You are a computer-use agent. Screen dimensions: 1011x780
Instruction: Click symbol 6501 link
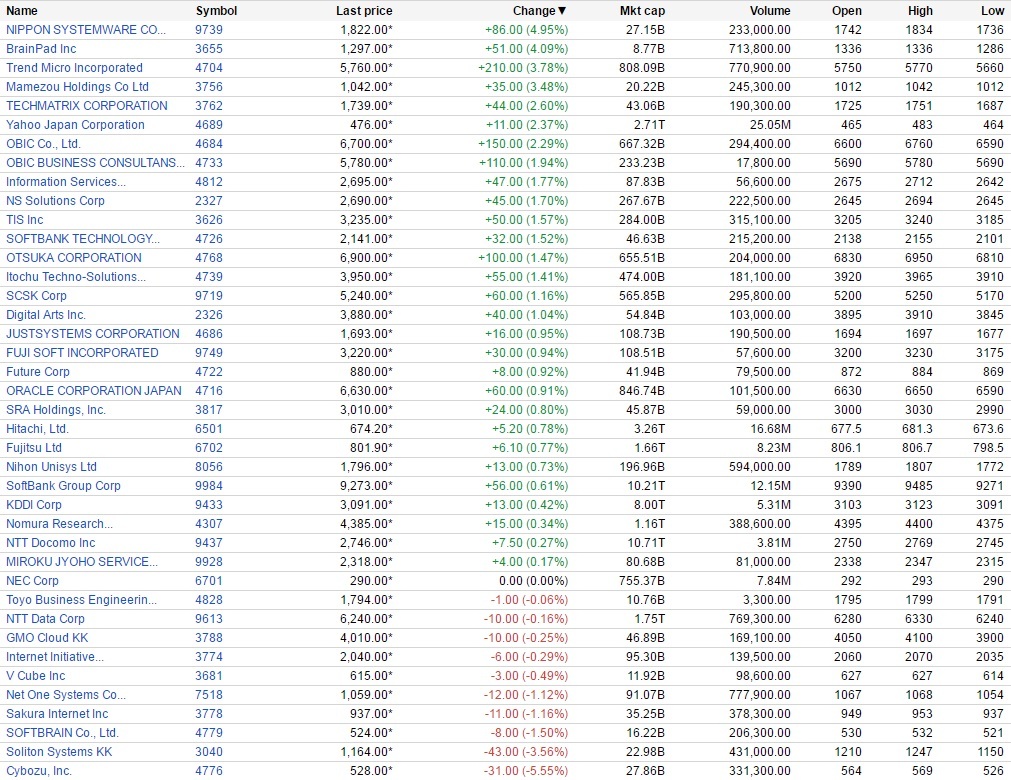[x=209, y=429]
